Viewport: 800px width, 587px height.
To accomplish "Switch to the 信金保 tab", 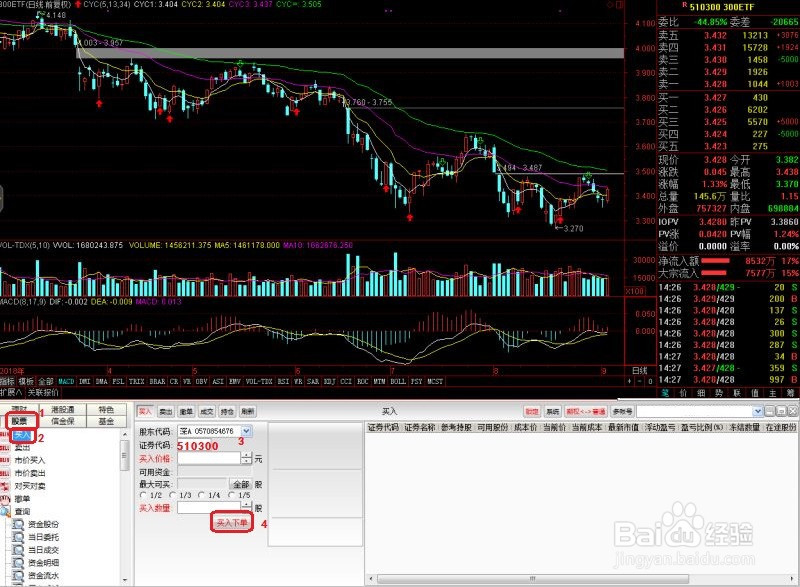I will pos(63,421).
